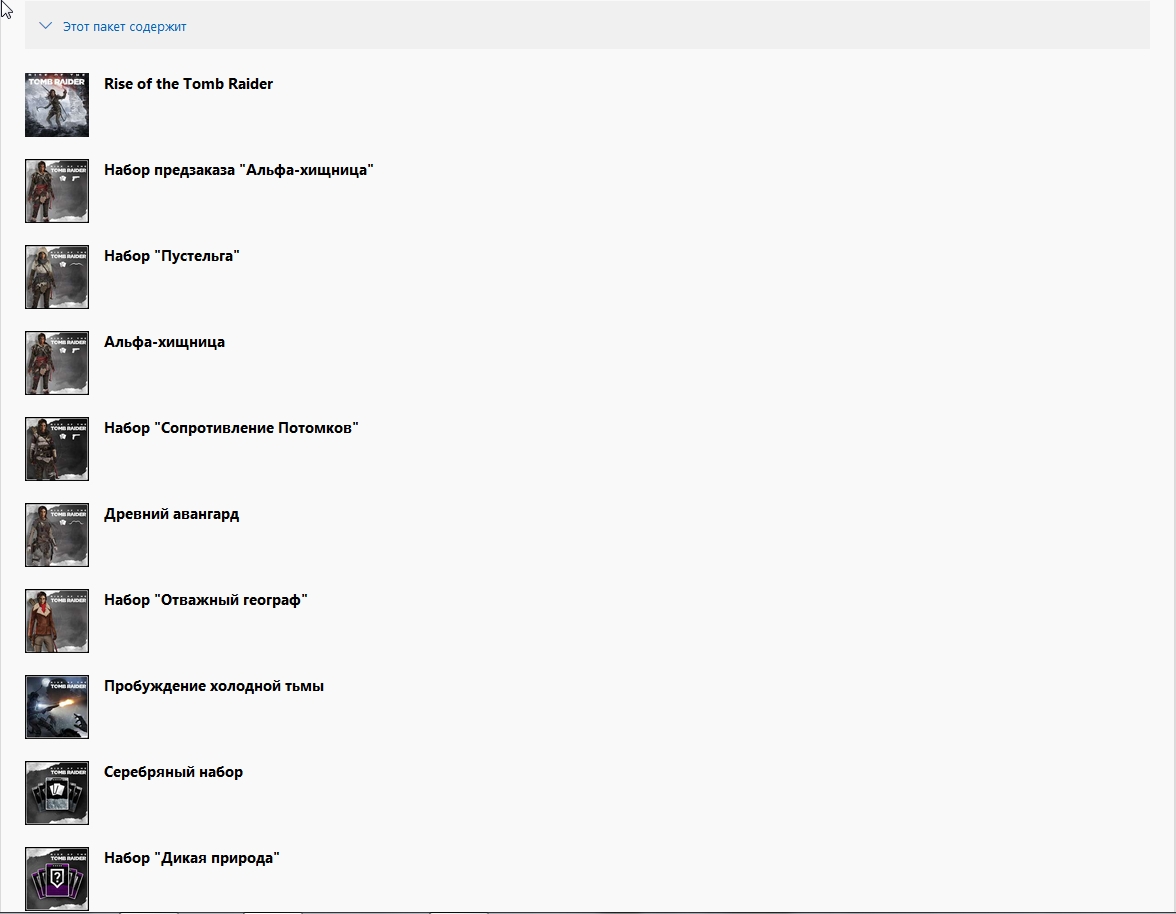Image resolution: width=1176 pixels, height=914 pixels.
Task: Open the Набор "Пустельга" pack icon
Action: coord(57,277)
